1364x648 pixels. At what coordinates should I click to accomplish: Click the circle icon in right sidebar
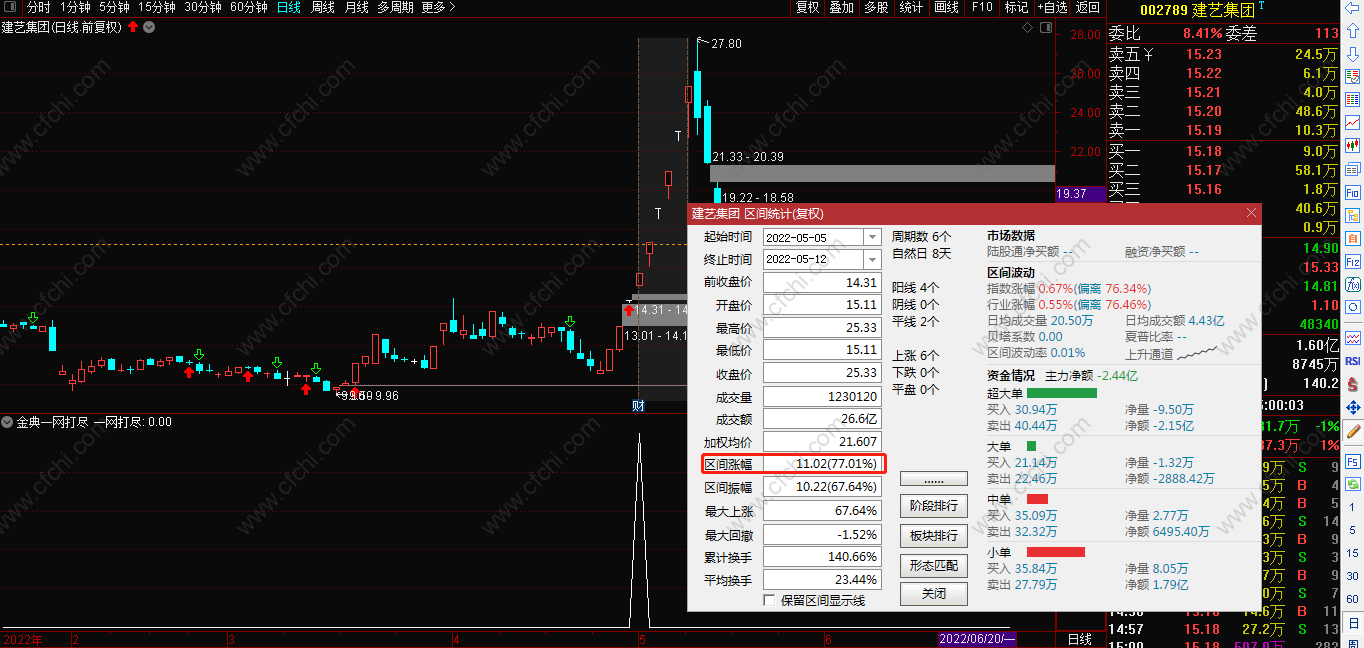tap(1353, 308)
